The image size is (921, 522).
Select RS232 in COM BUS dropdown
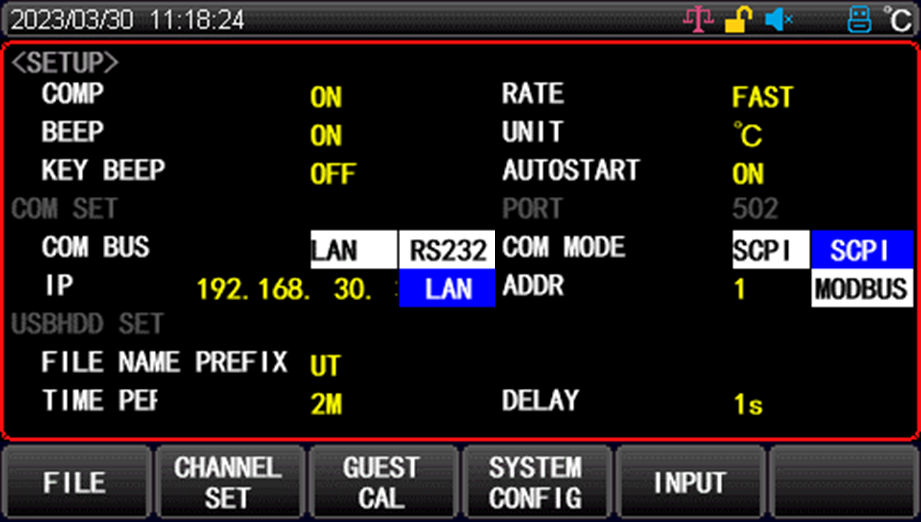click(448, 250)
